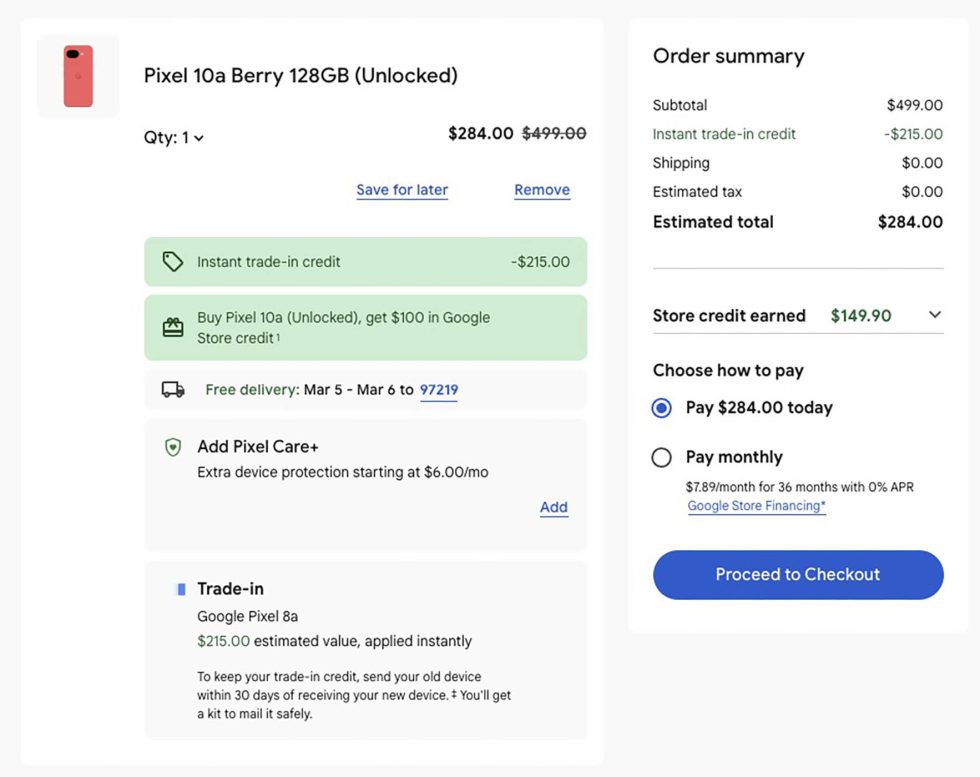Select the Pixel 10a product thumbnail

point(77,76)
